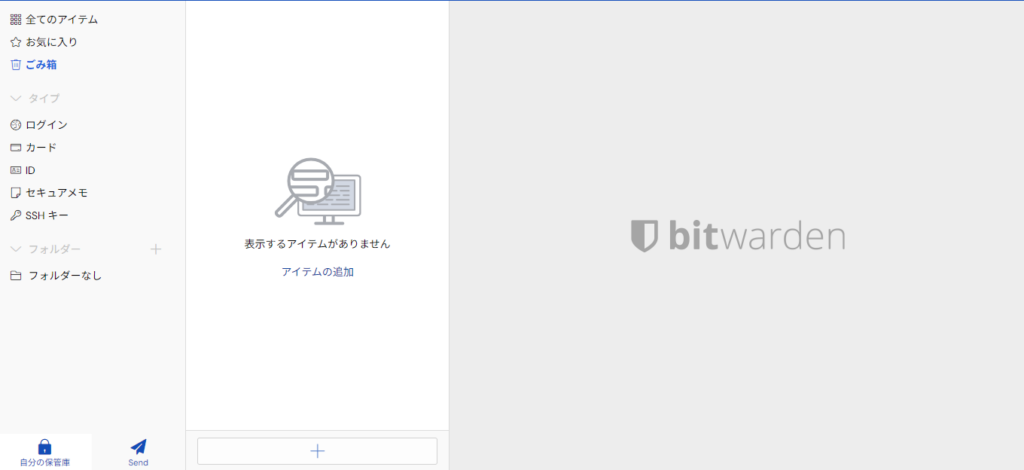
Task: Collapse the フォルダー section chevron
Action: click(x=16, y=249)
